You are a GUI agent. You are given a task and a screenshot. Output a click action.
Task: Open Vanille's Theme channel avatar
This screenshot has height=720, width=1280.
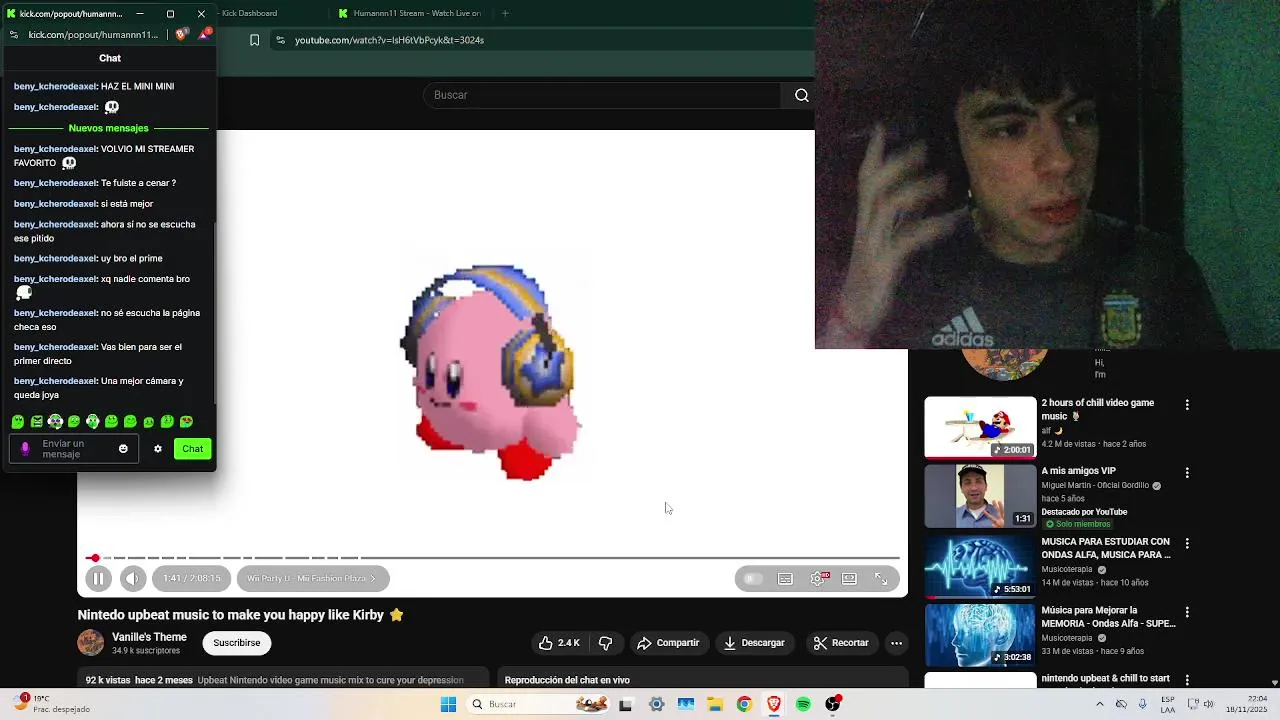(x=91, y=643)
